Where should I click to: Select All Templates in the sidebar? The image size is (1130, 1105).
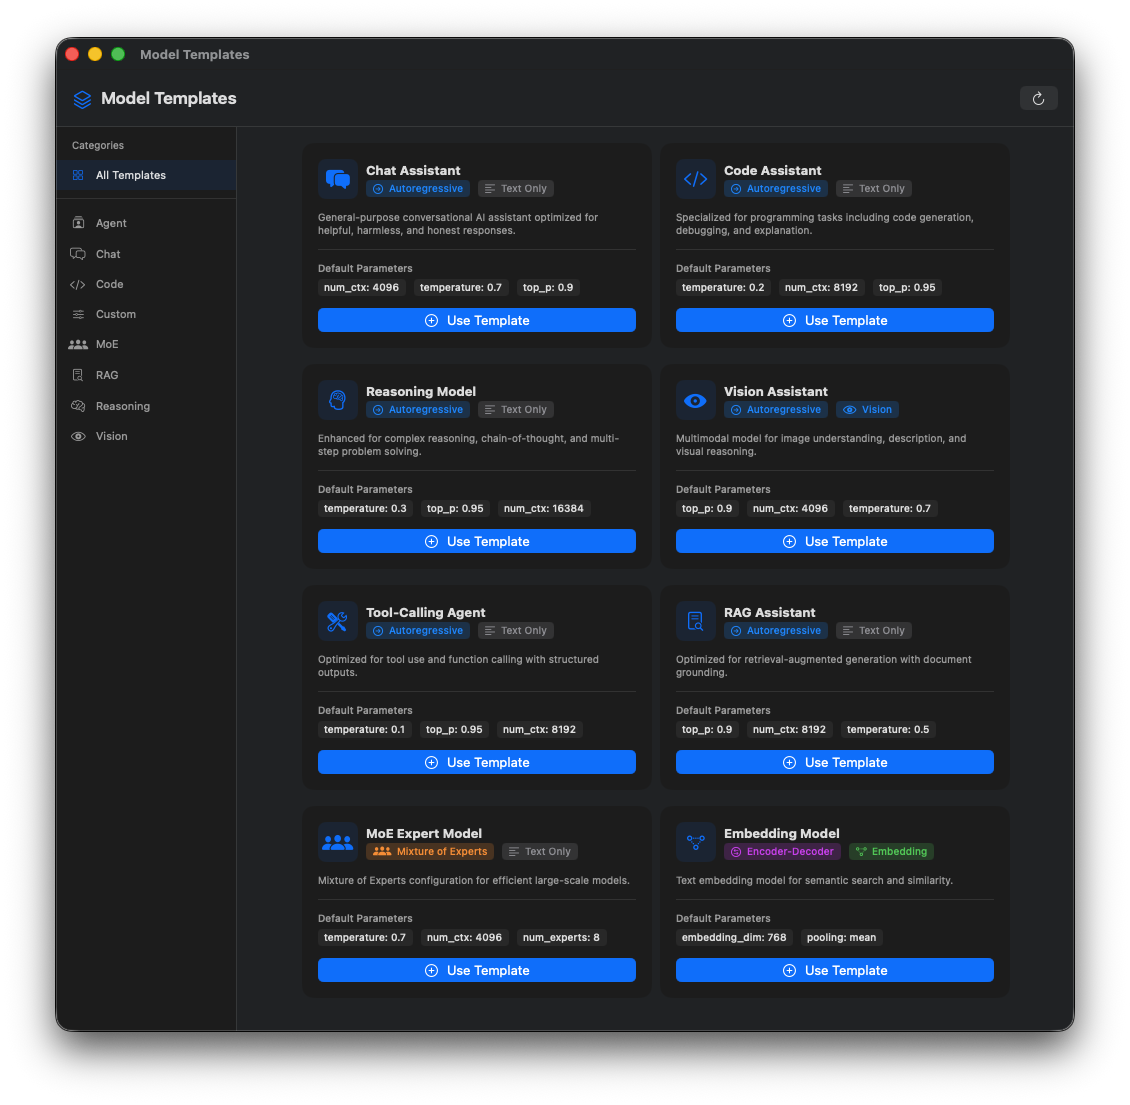[131, 175]
